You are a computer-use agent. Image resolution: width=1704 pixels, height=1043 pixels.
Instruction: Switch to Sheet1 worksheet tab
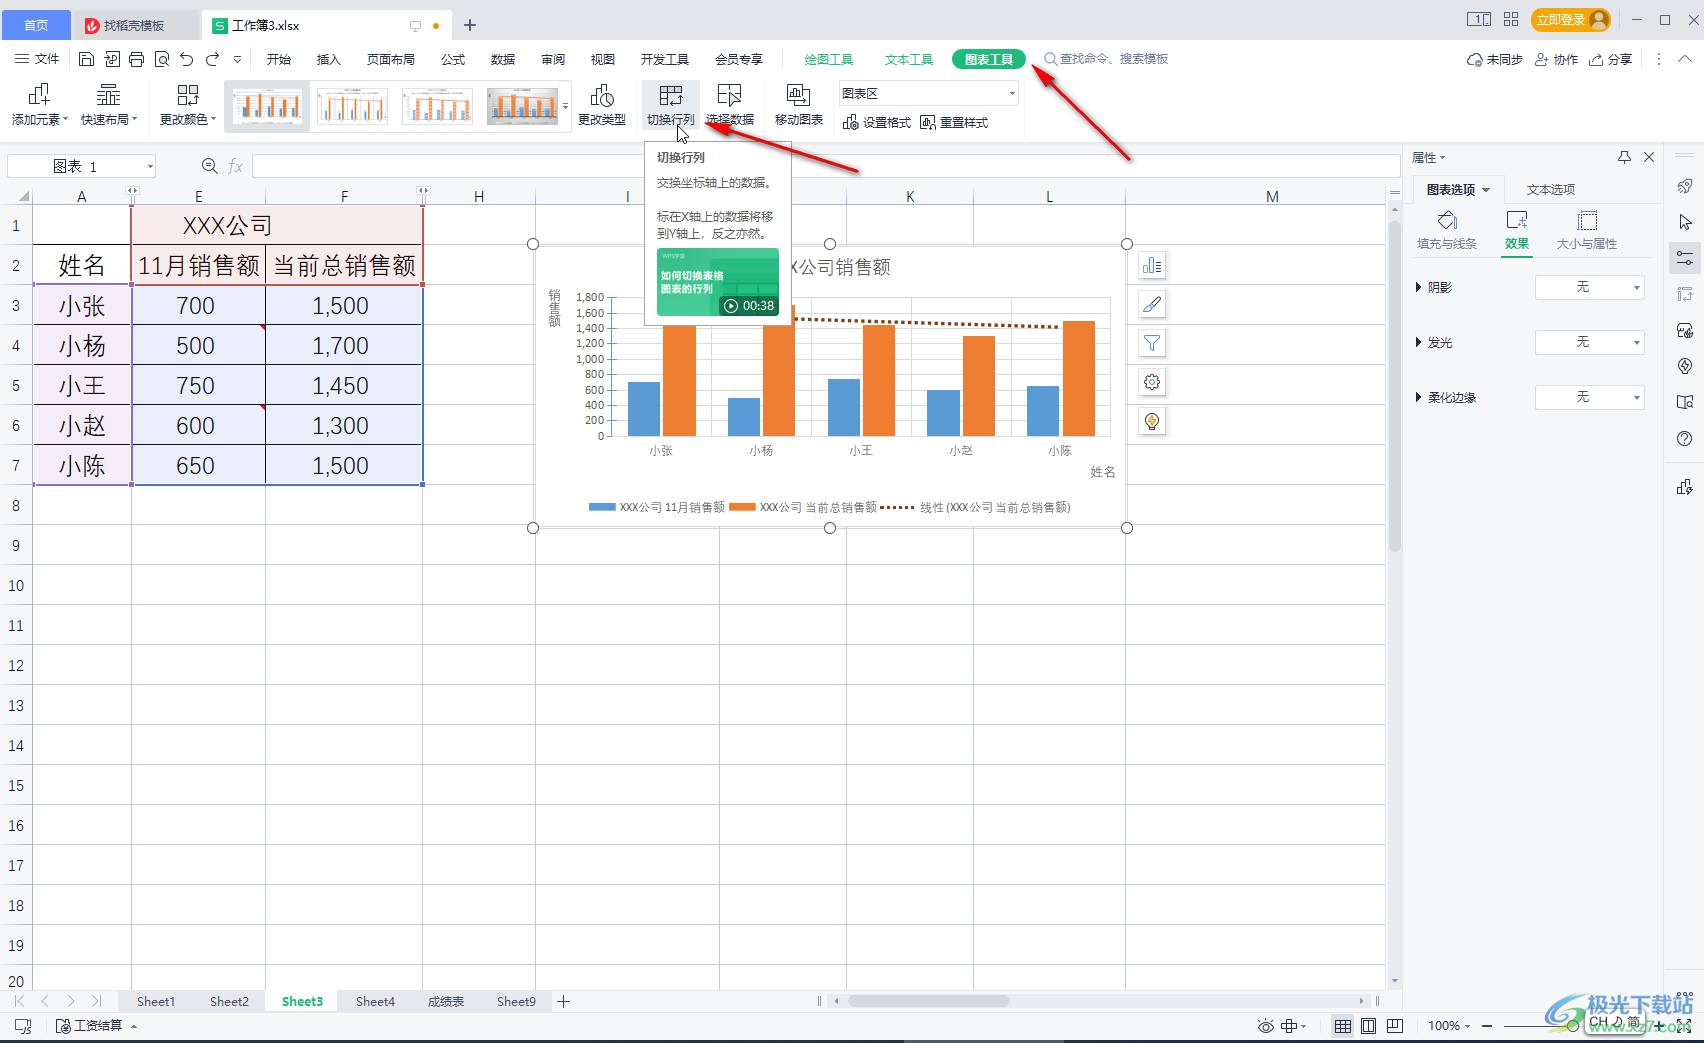[x=155, y=1001]
